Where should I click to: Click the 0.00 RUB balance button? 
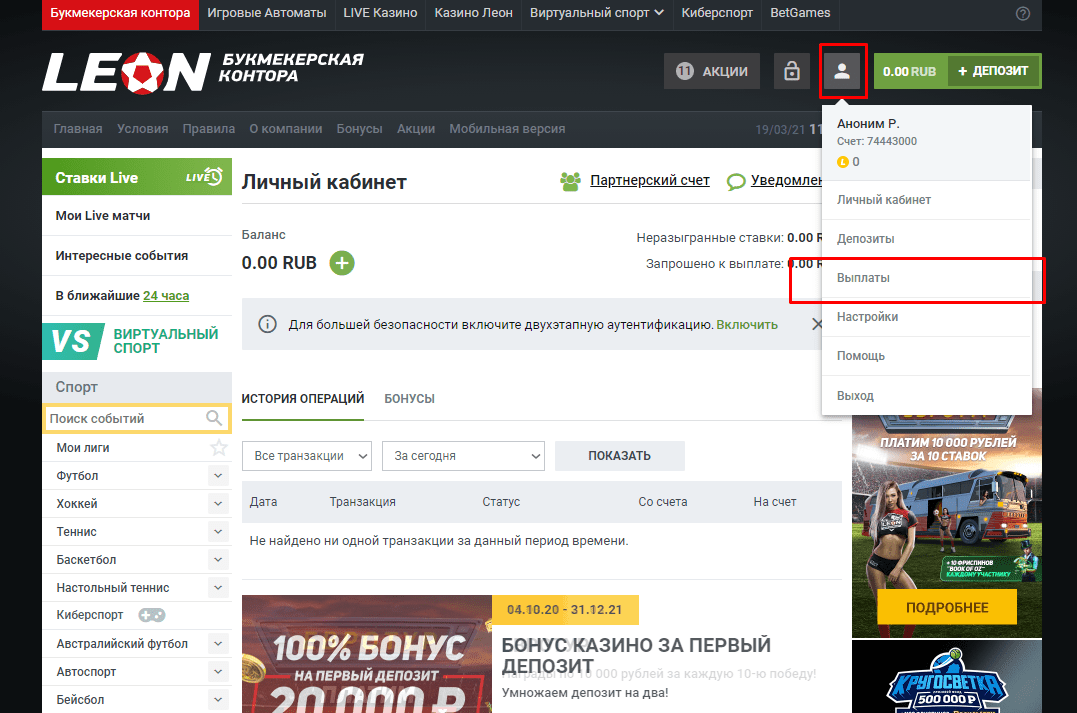910,71
